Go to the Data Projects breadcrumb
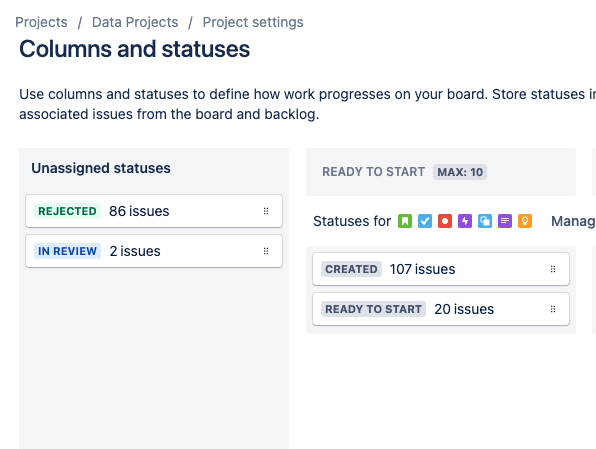This screenshot has width=596, height=449. pyautogui.click(x=135, y=22)
